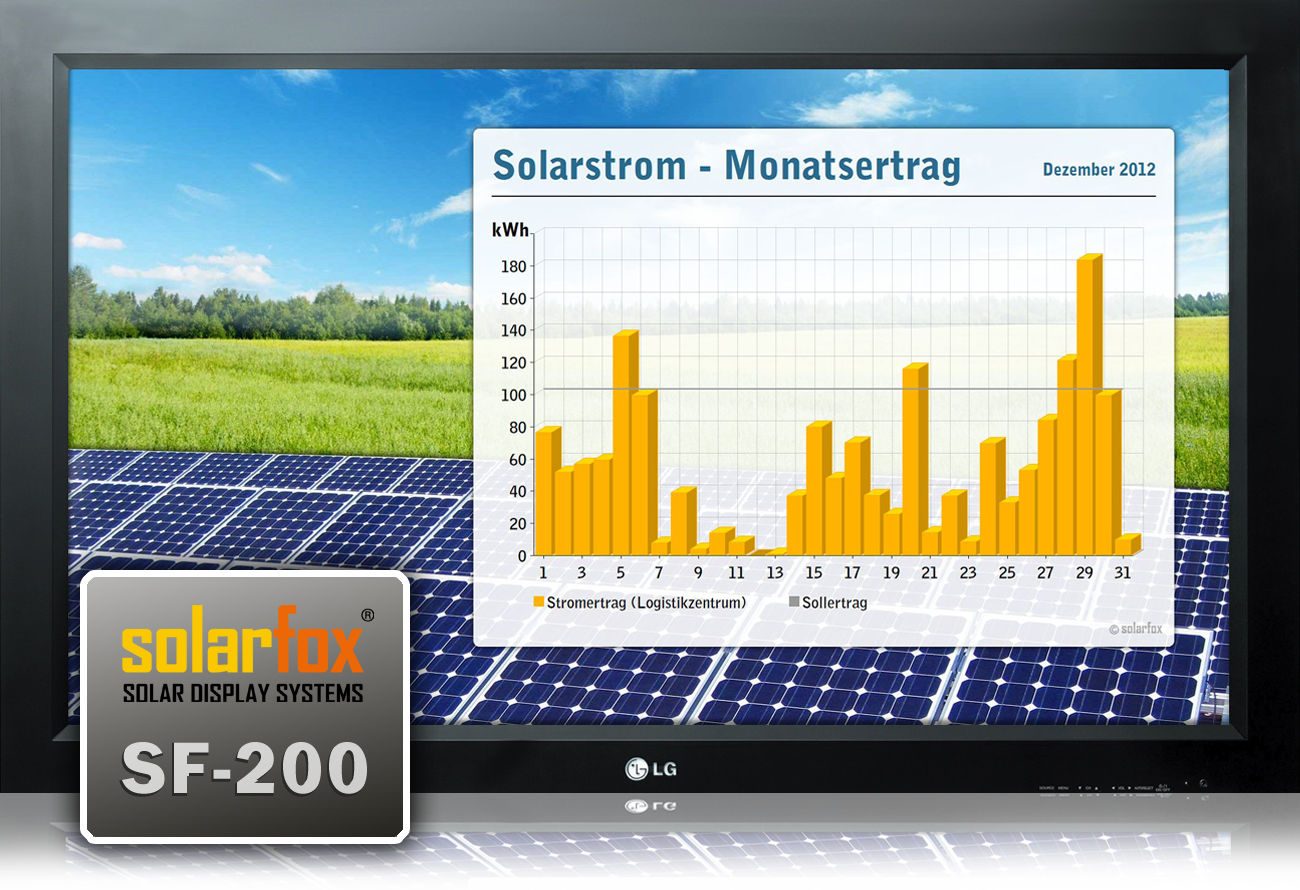Click the y-axis value '180'

tap(516, 266)
